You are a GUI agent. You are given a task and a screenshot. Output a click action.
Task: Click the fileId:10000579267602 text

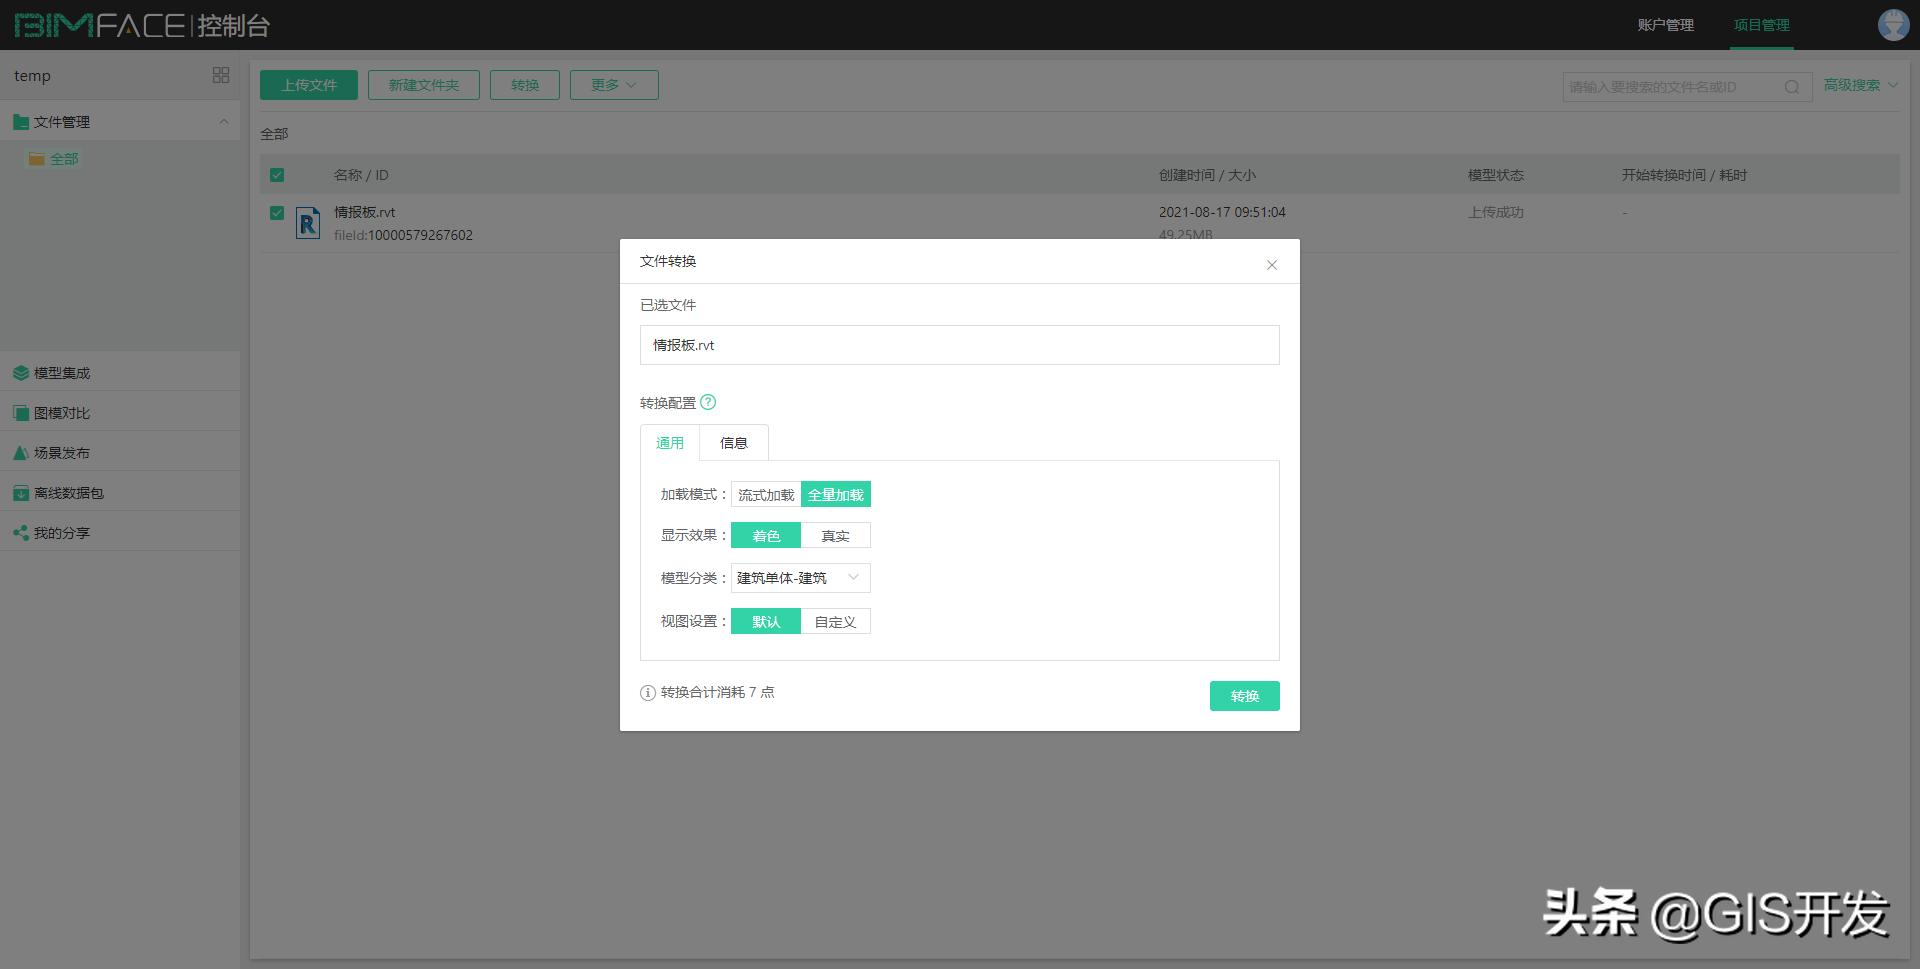403,235
